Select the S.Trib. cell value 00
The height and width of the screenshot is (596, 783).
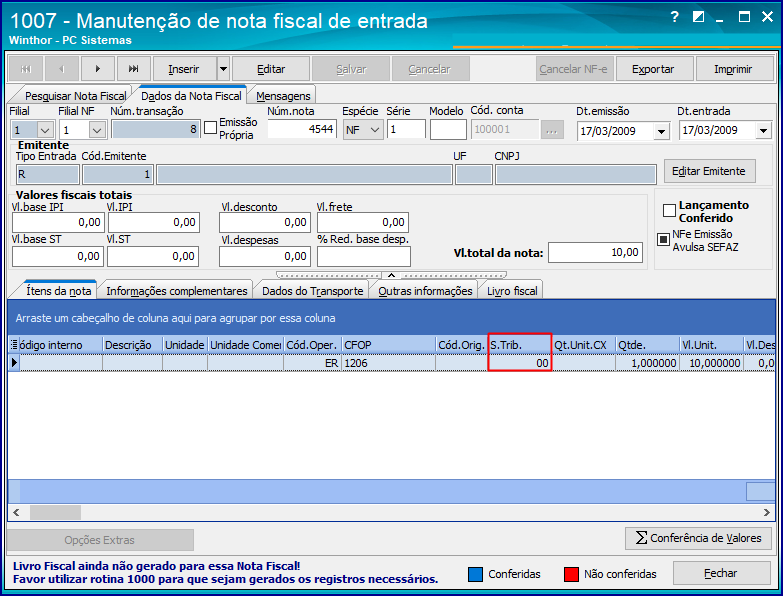pos(519,363)
